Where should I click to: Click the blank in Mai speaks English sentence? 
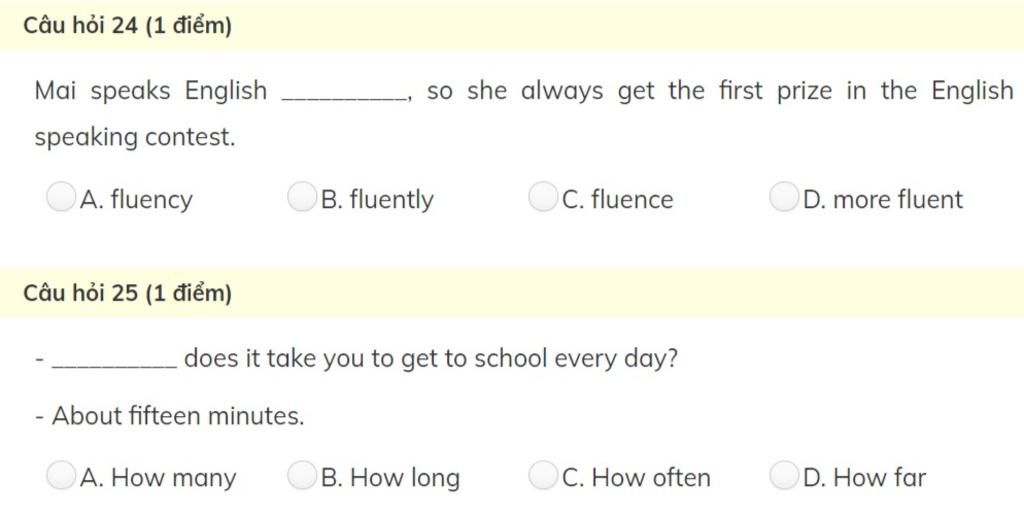[x=346, y=94]
